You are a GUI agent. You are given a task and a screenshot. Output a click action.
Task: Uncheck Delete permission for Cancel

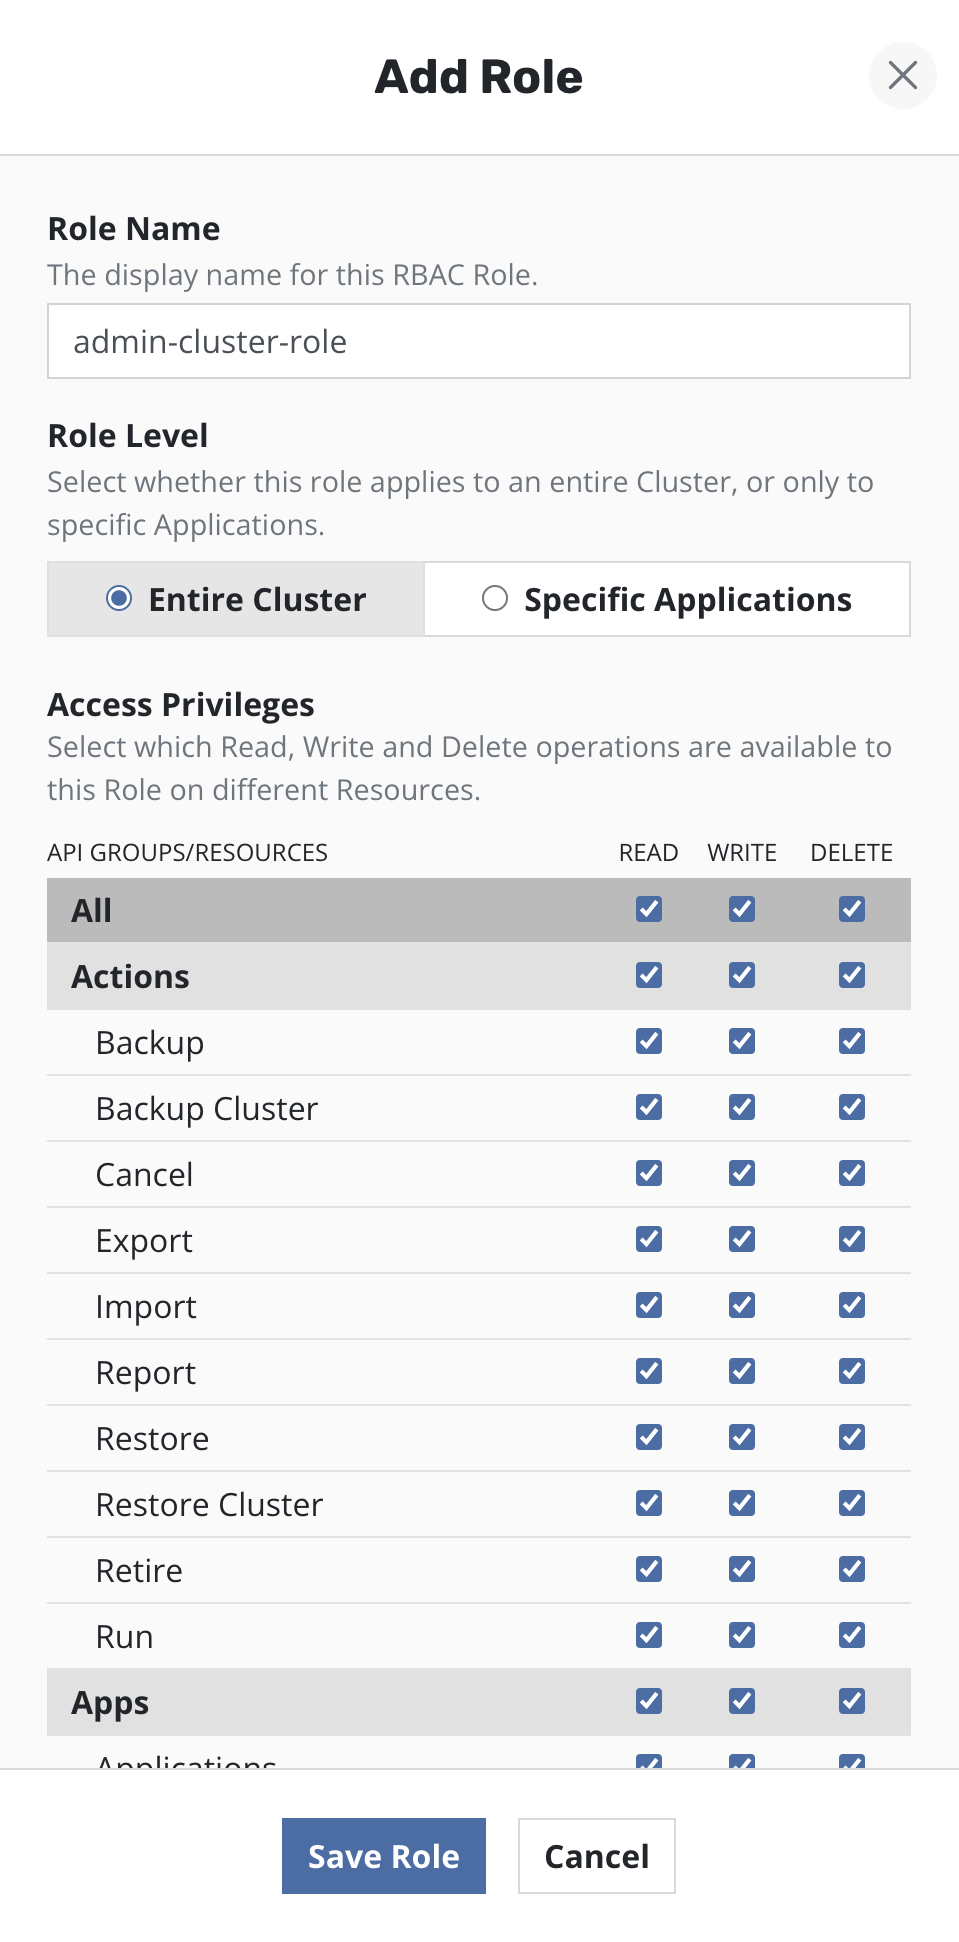coord(852,1173)
